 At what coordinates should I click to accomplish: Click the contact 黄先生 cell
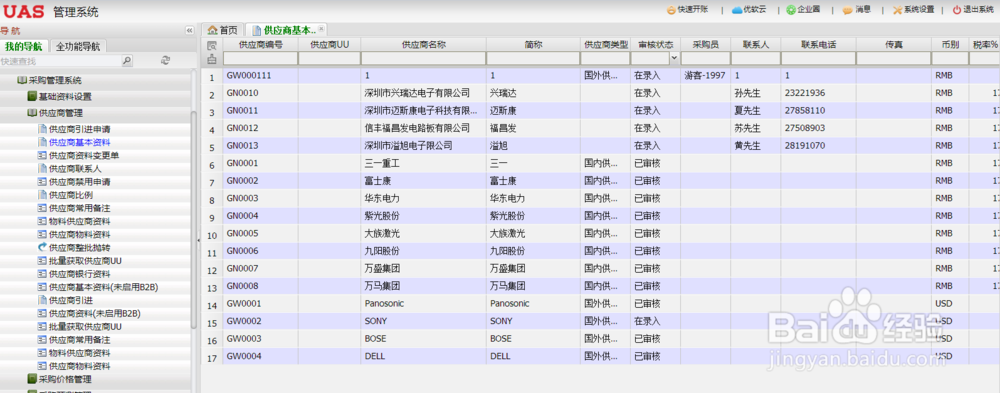tap(755, 145)
